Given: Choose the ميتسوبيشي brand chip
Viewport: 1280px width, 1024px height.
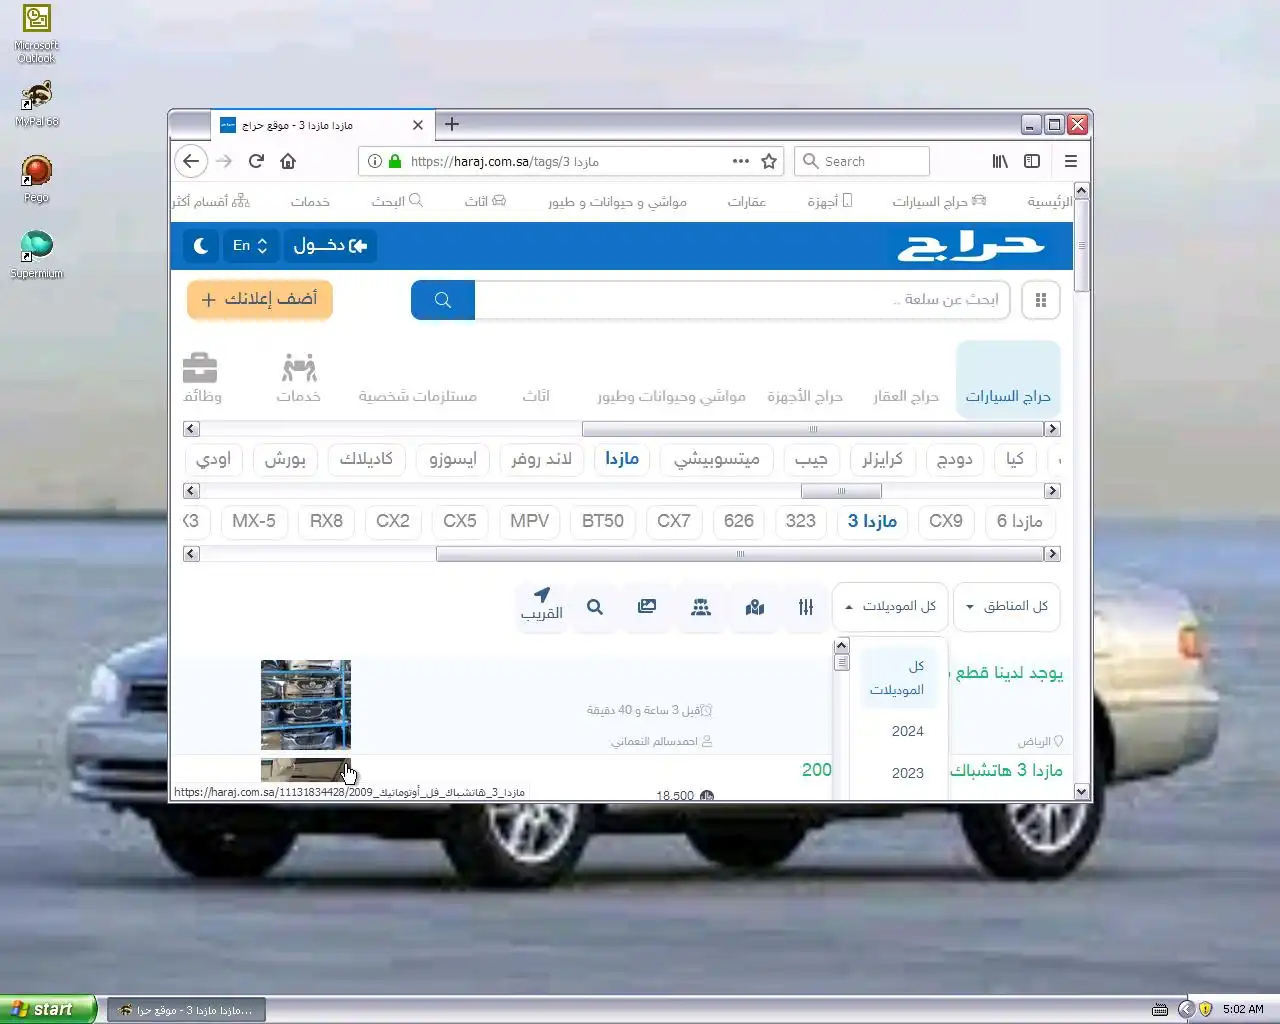Looking at the screenshot, I should point(717,459).
